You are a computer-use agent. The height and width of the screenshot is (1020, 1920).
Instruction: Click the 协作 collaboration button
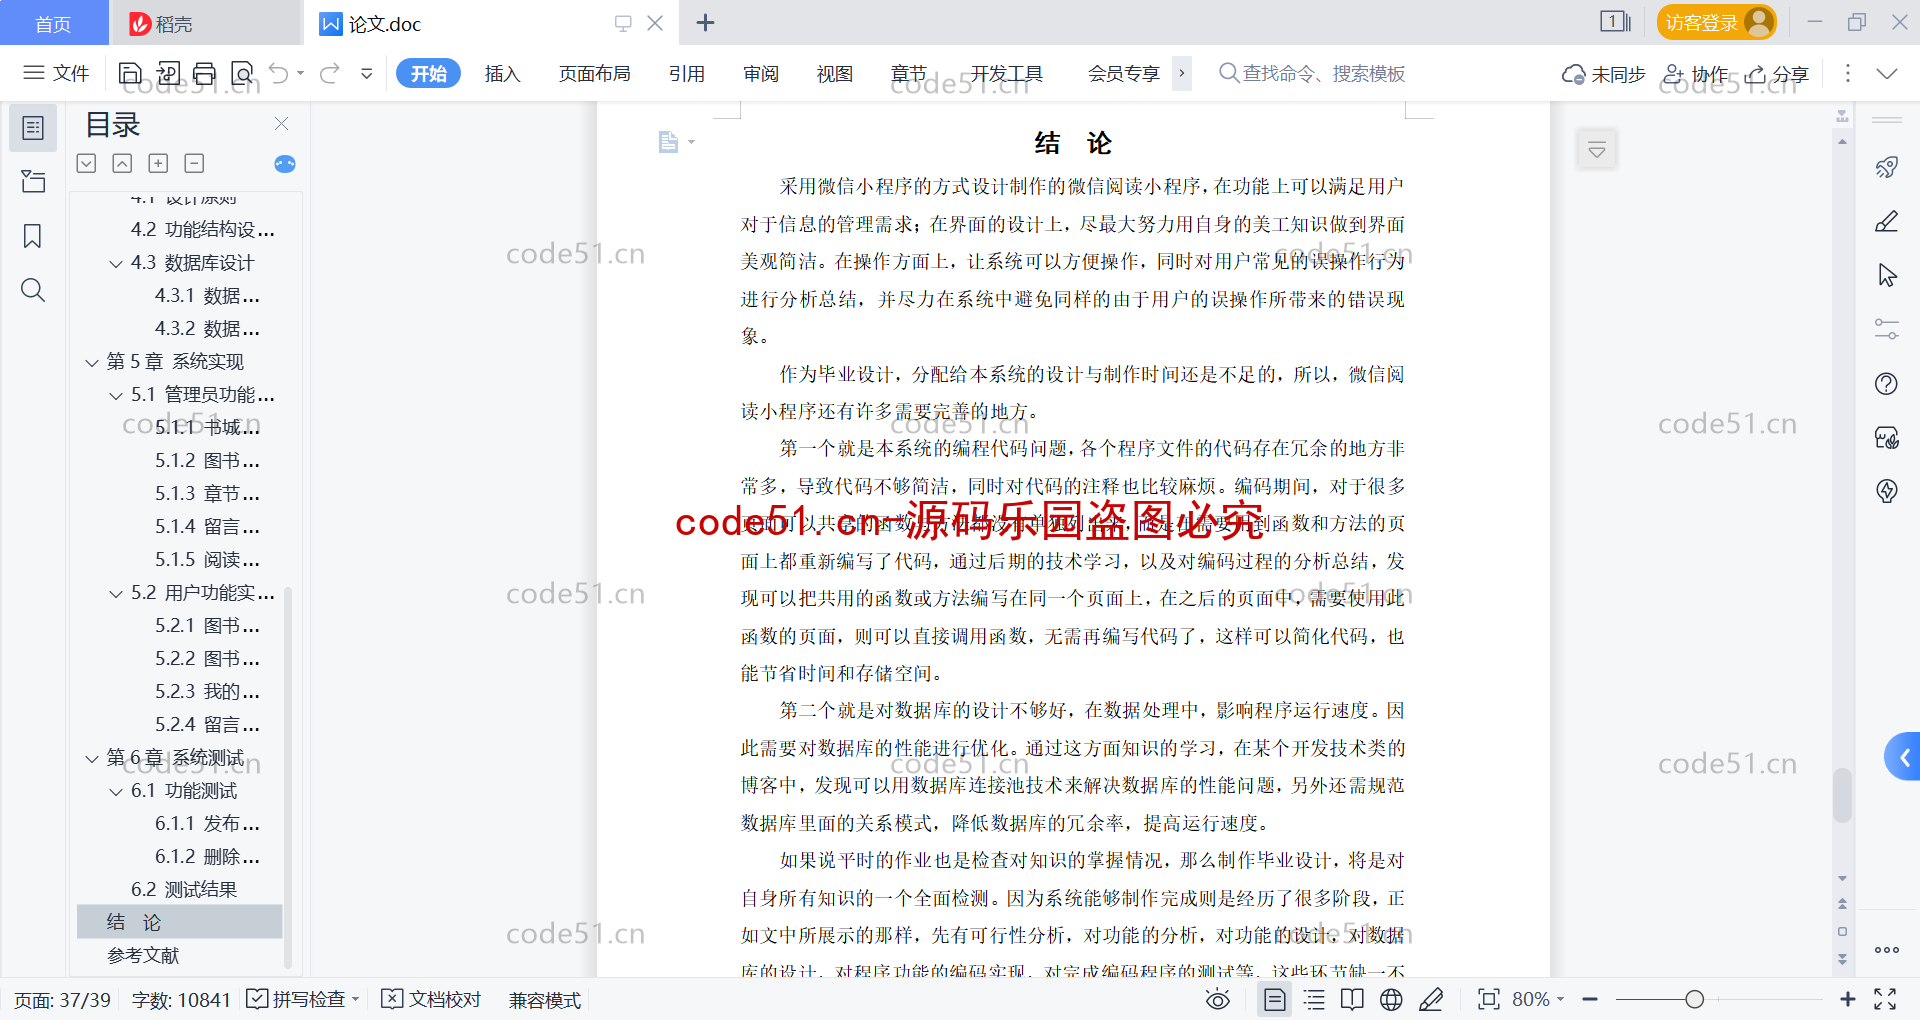1696,74
